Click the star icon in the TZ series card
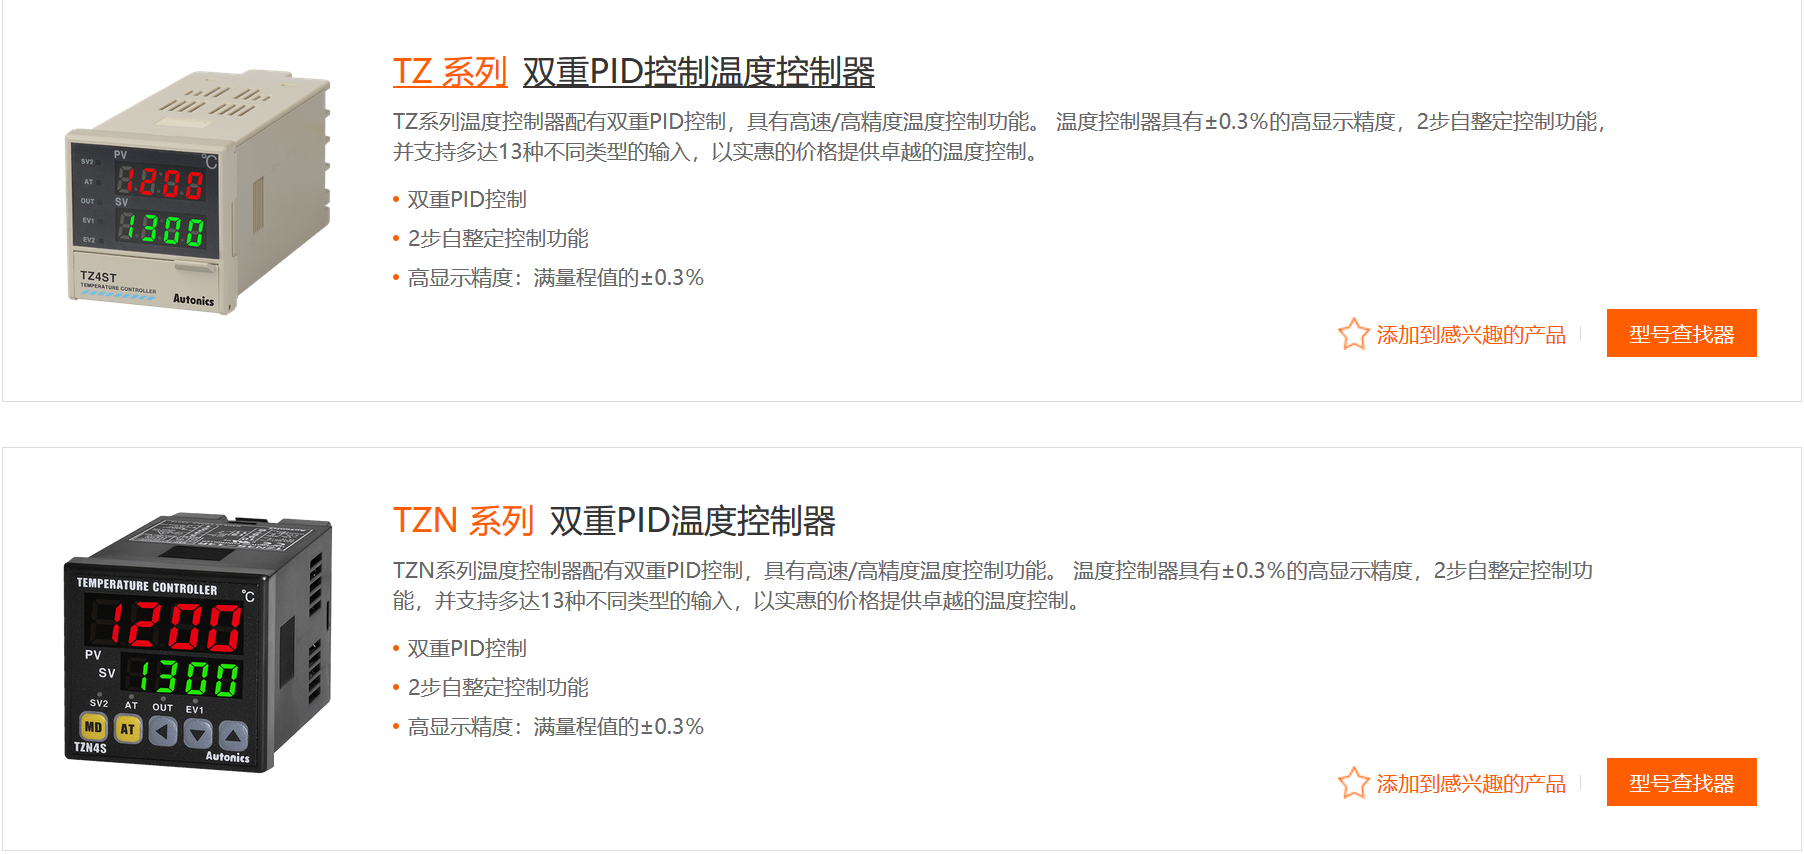The height and width of the screenshot is (854, 1804). [1353, 334]
